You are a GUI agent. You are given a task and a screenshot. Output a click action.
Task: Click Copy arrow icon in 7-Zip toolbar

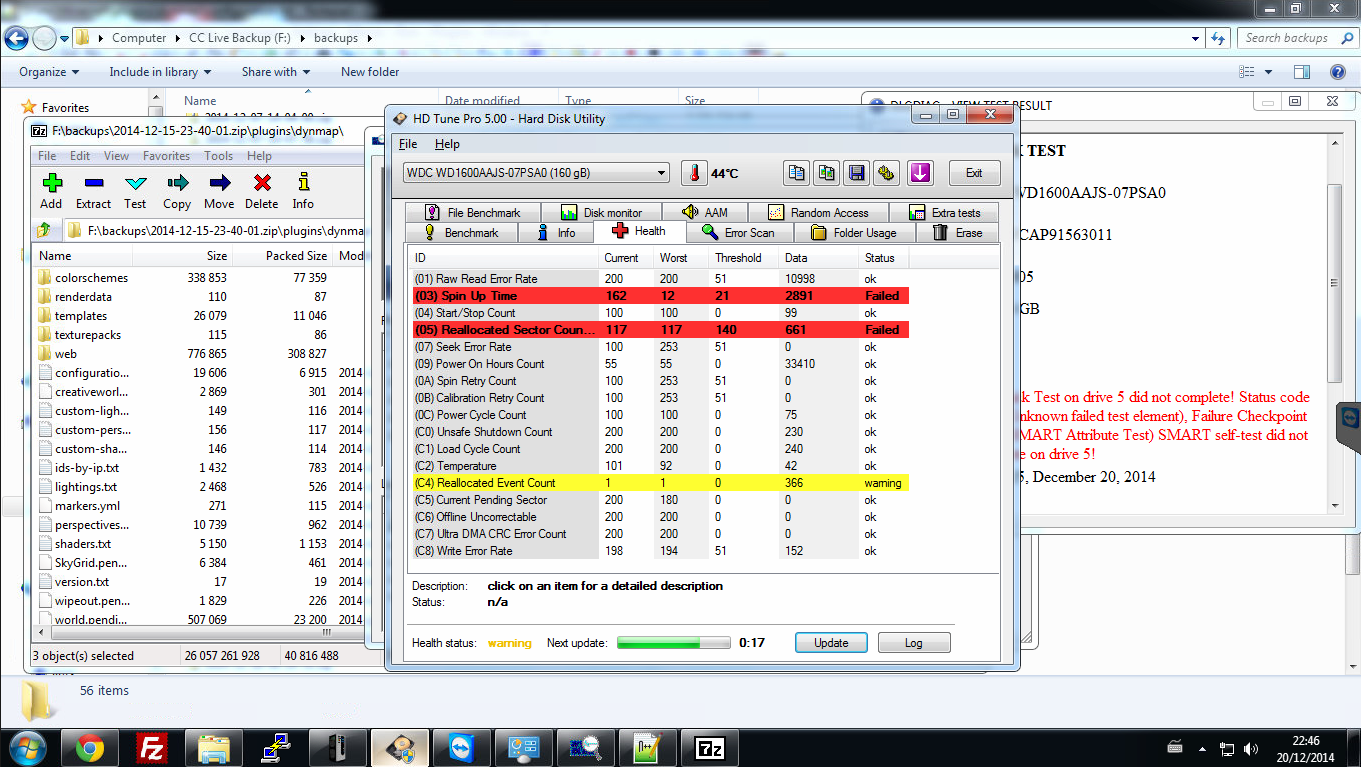[177, 183]
